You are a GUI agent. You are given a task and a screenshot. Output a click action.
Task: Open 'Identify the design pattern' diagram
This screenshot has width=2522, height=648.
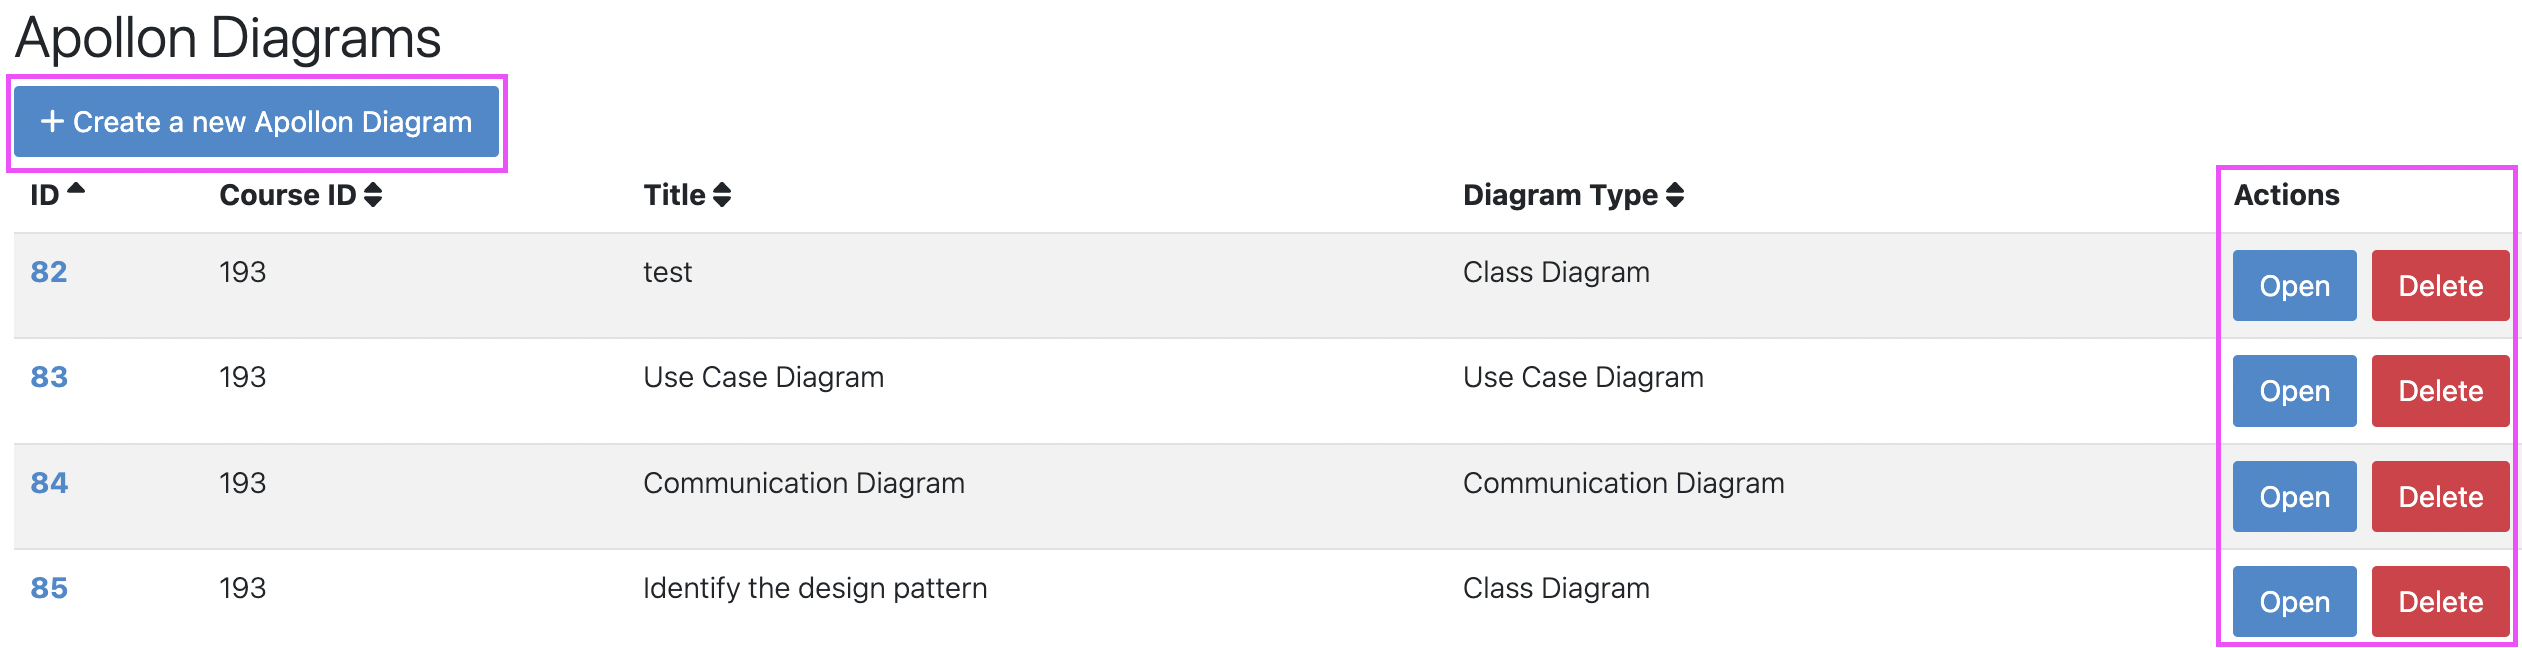click(2293, 602)
